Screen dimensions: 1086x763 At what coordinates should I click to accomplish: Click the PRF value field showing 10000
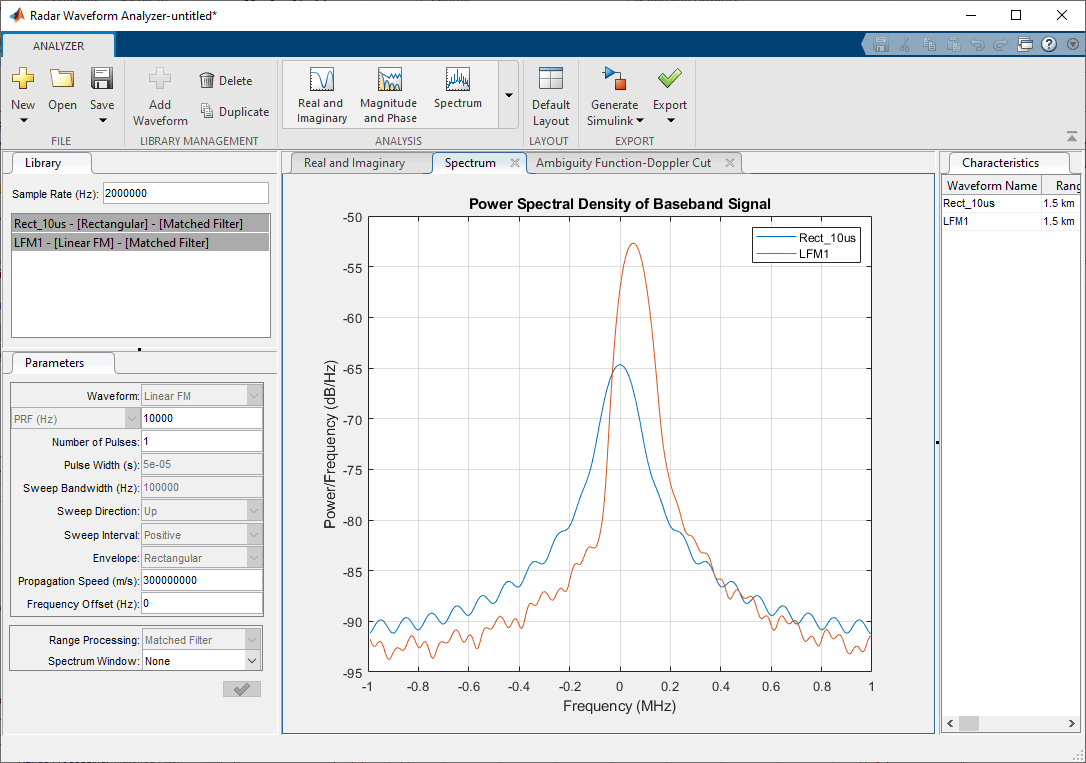tap(202, 418)
